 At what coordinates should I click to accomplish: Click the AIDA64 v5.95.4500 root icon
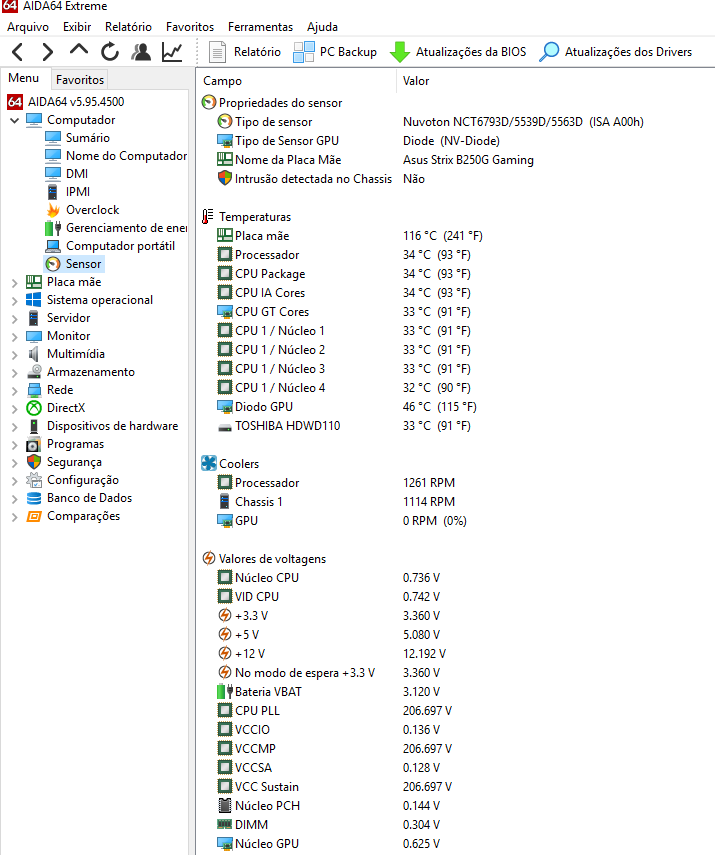15,101
